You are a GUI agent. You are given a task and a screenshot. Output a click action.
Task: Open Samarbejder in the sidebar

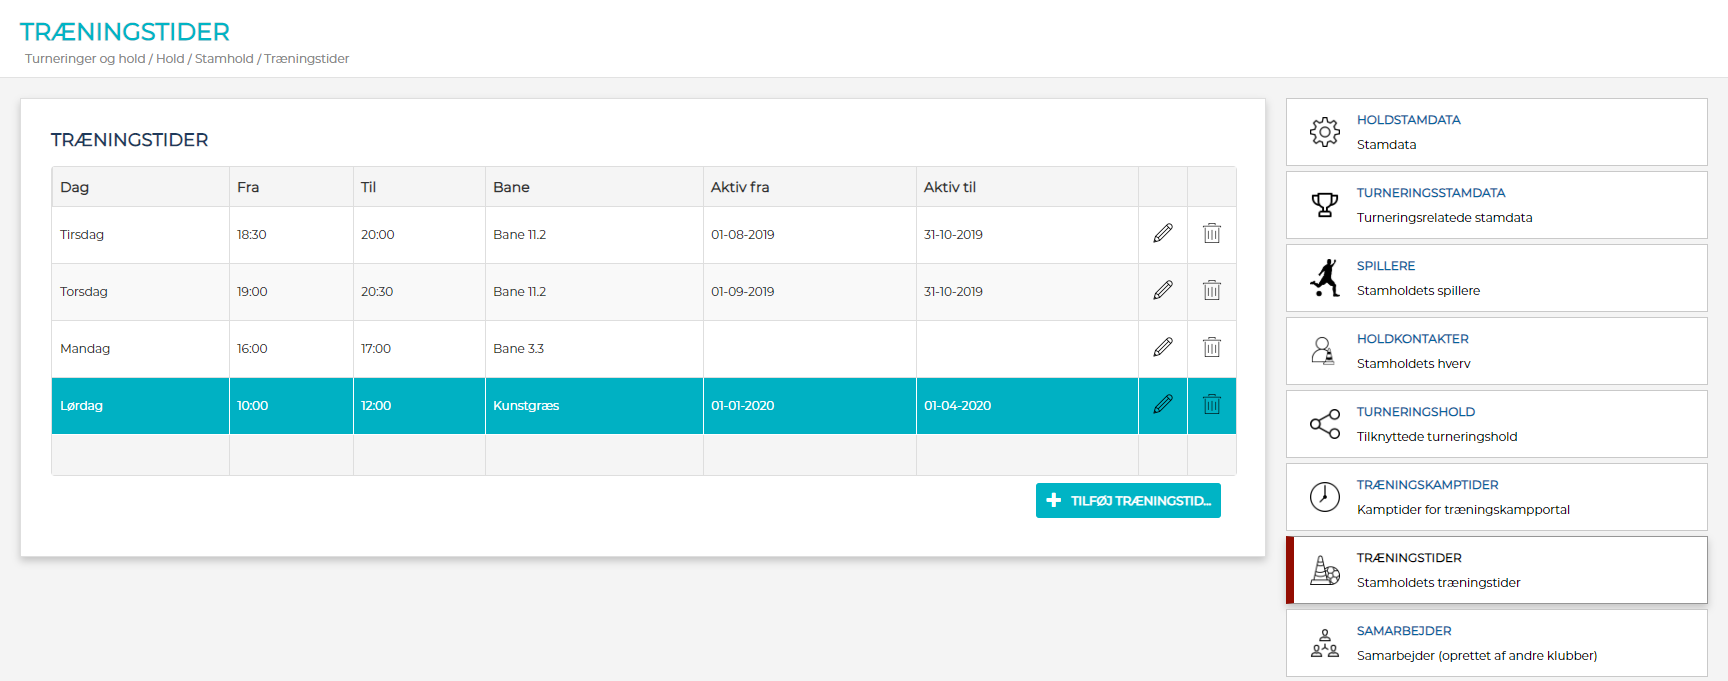[x=1403, y=631]
